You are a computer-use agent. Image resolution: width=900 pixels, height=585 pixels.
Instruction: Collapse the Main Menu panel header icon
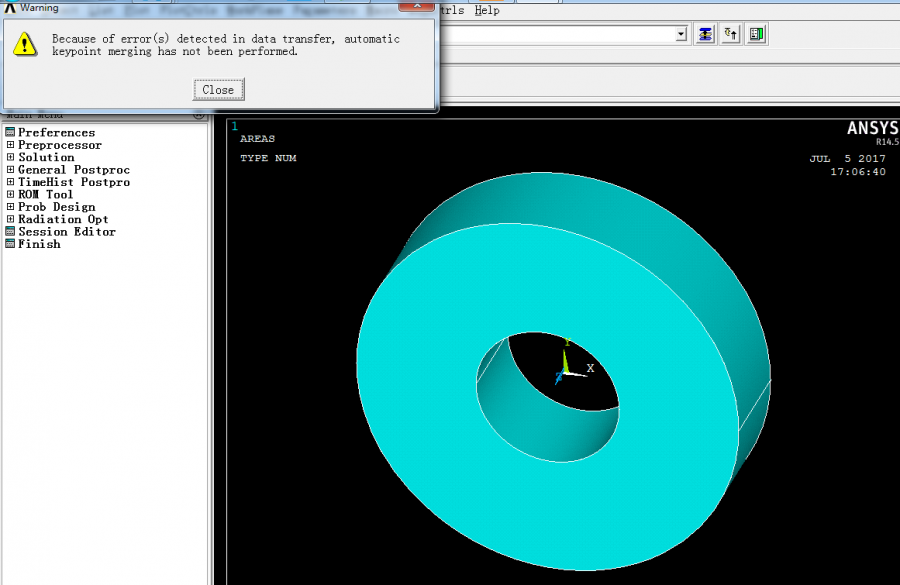198,115
